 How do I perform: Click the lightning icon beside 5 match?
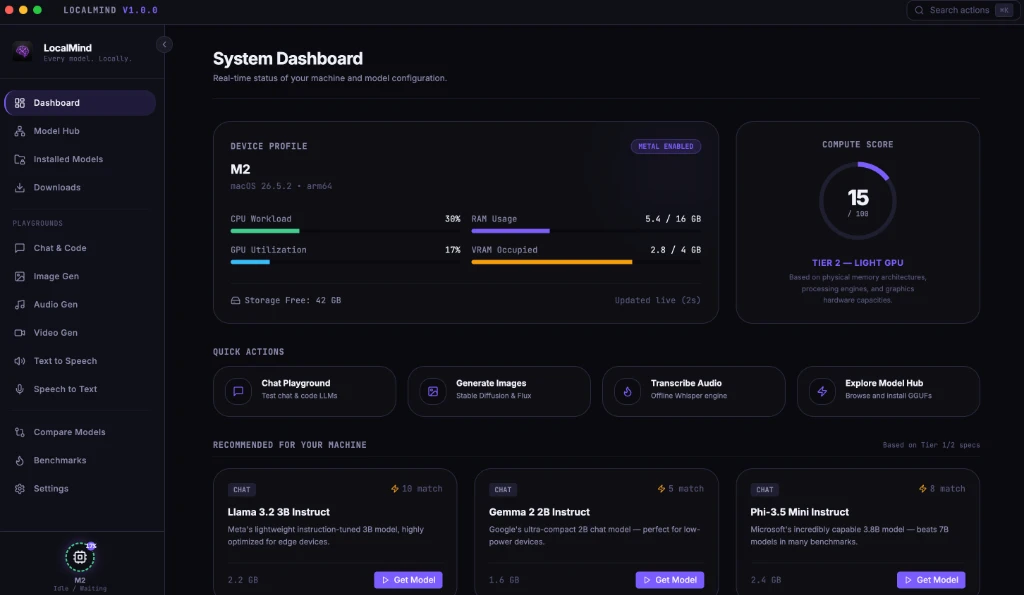661,489
